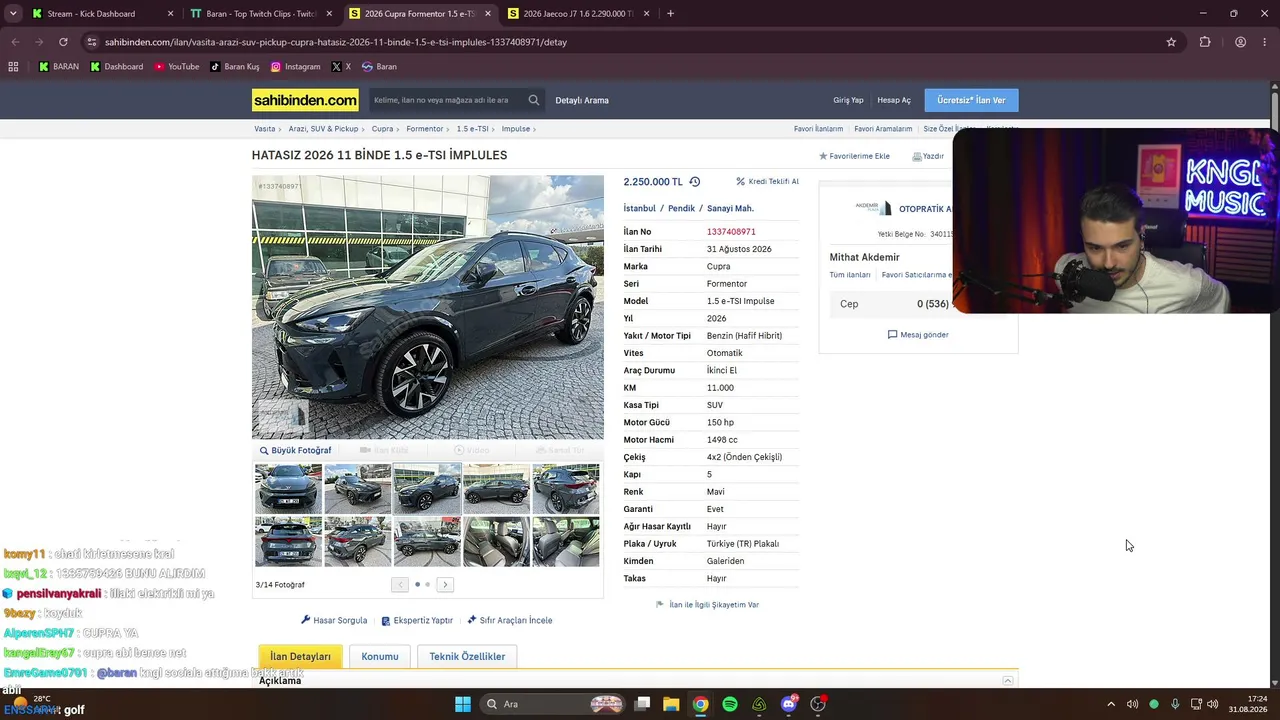Open the Pendik location link
Viewport: 1280px width, 720px height.
click(x=681, y=208)
